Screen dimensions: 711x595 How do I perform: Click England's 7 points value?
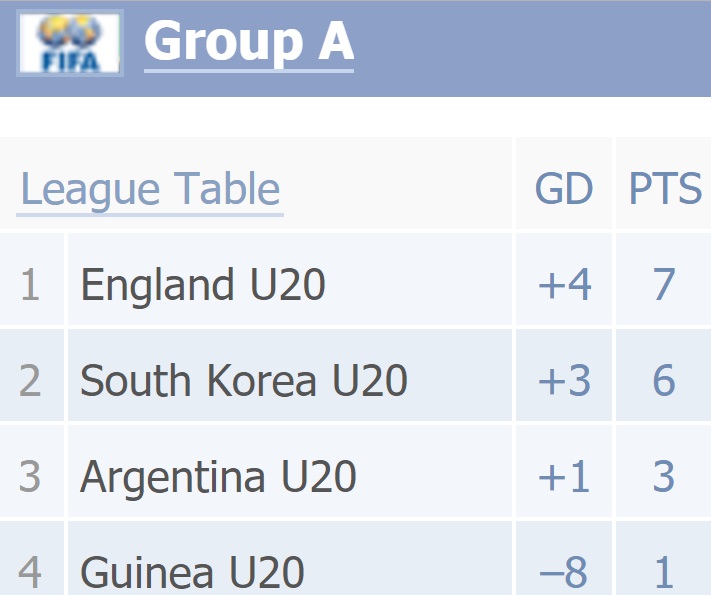click(x=664, y=284)
